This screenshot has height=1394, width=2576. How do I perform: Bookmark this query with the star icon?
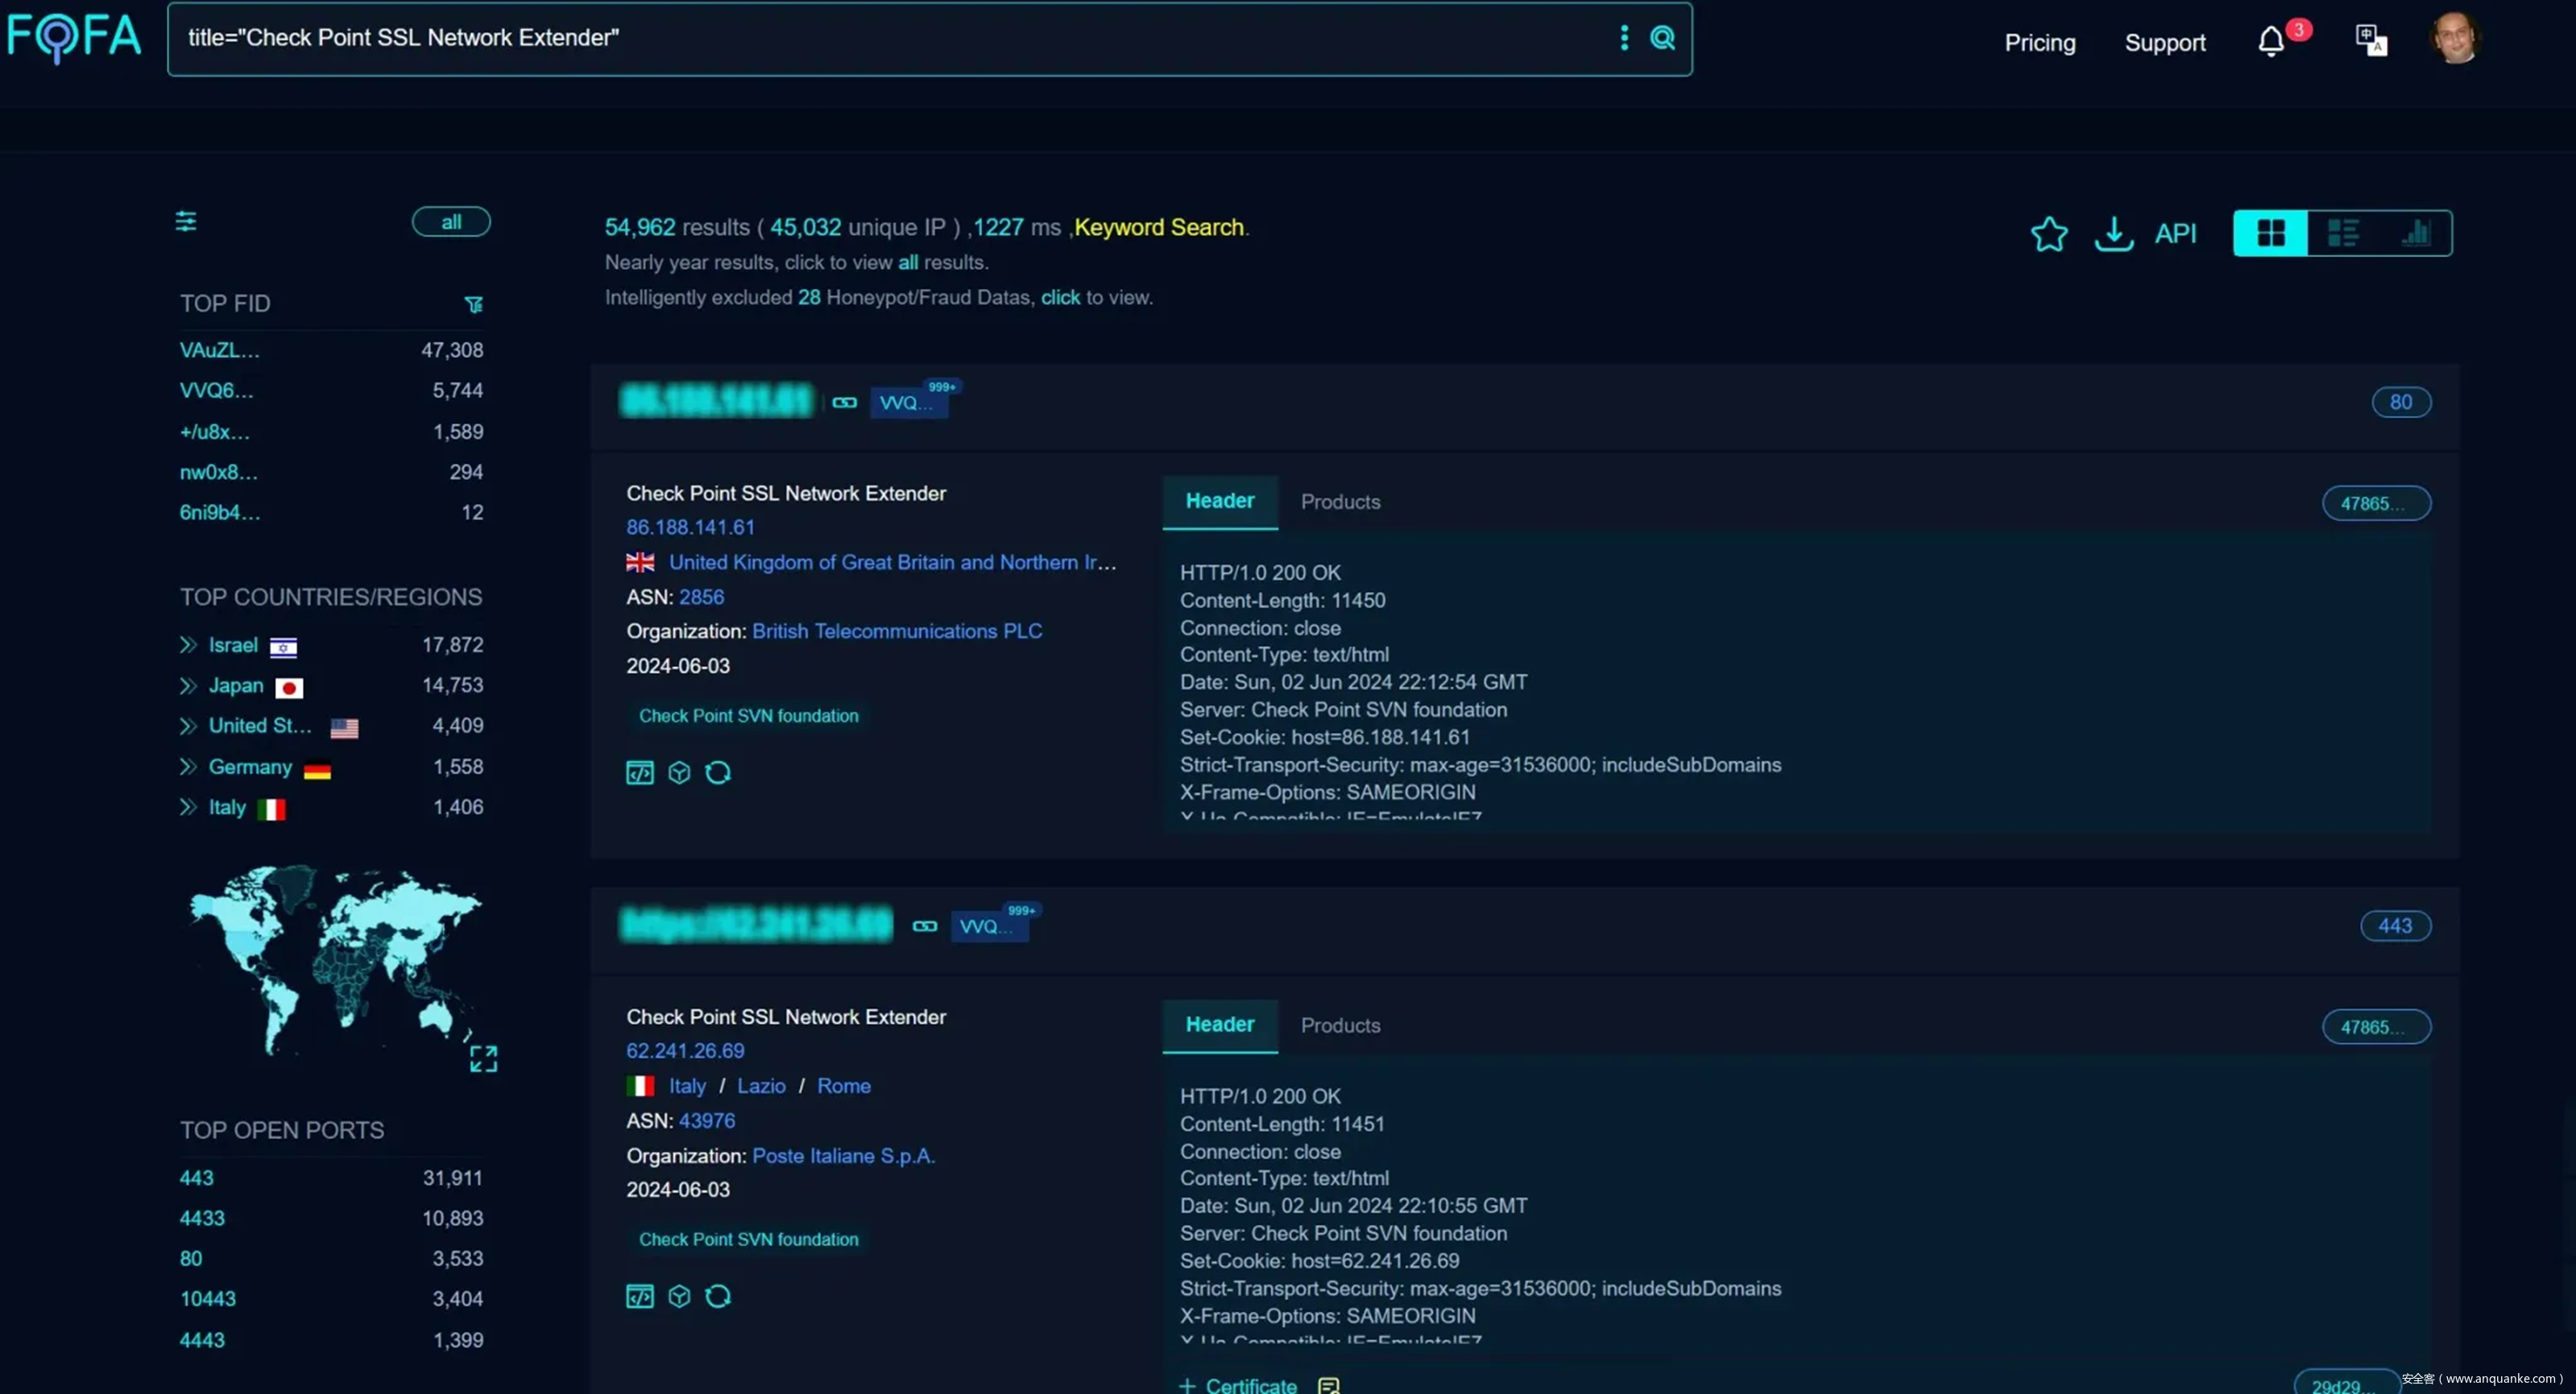2048,234
